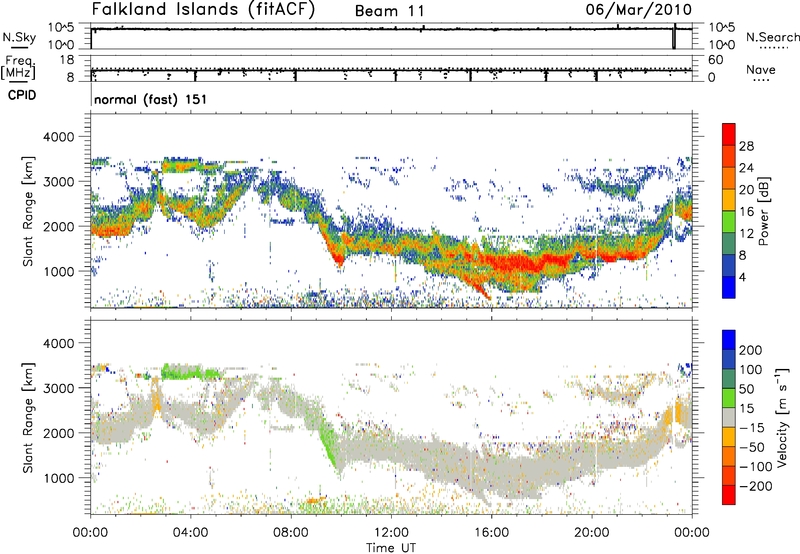Select the "-200" tick on velocity color bar
This screenshot has height=554, width=800.
(x=756, y=486)
